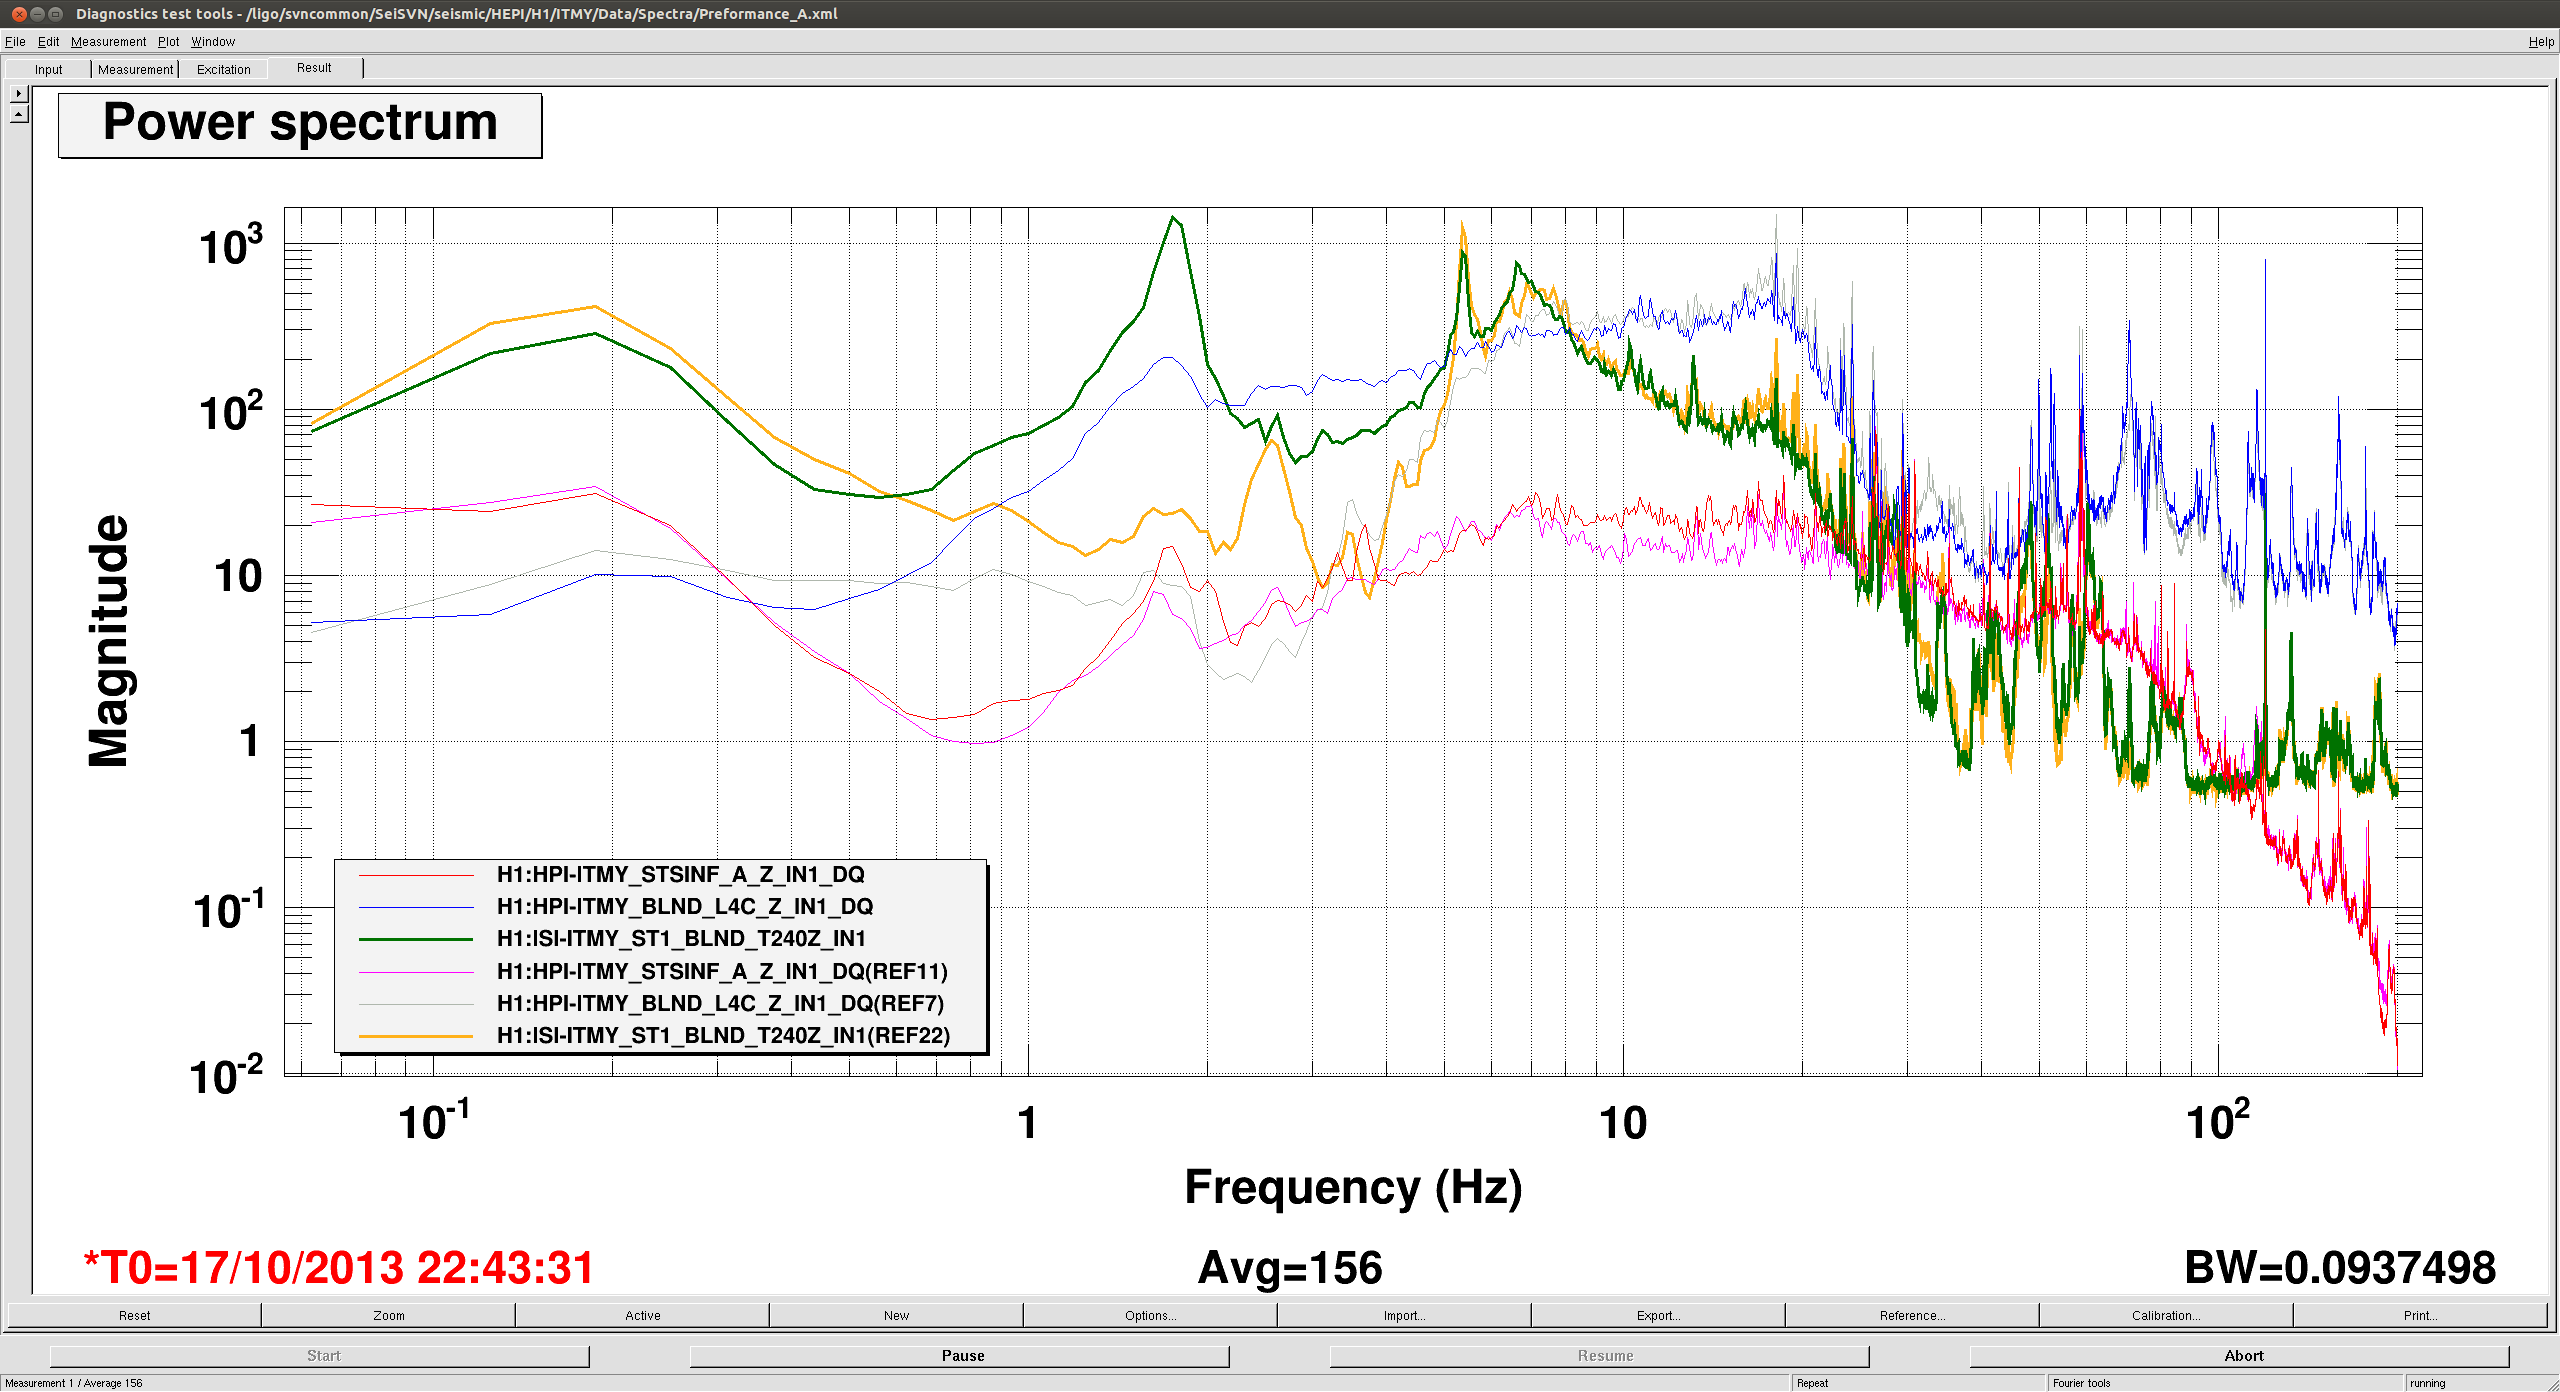
Task: Click the Active button
Action: point(642,1315)
